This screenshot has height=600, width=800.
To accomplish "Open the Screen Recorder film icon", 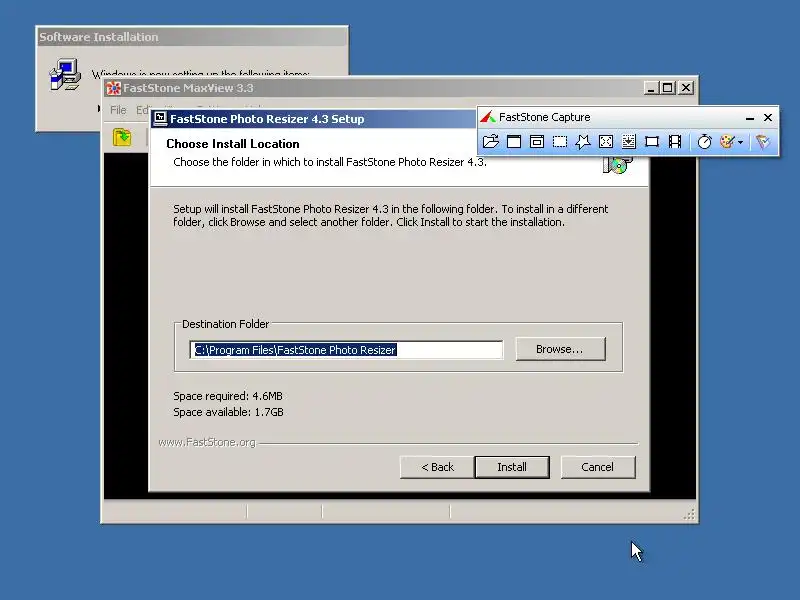I will [675, 141].
